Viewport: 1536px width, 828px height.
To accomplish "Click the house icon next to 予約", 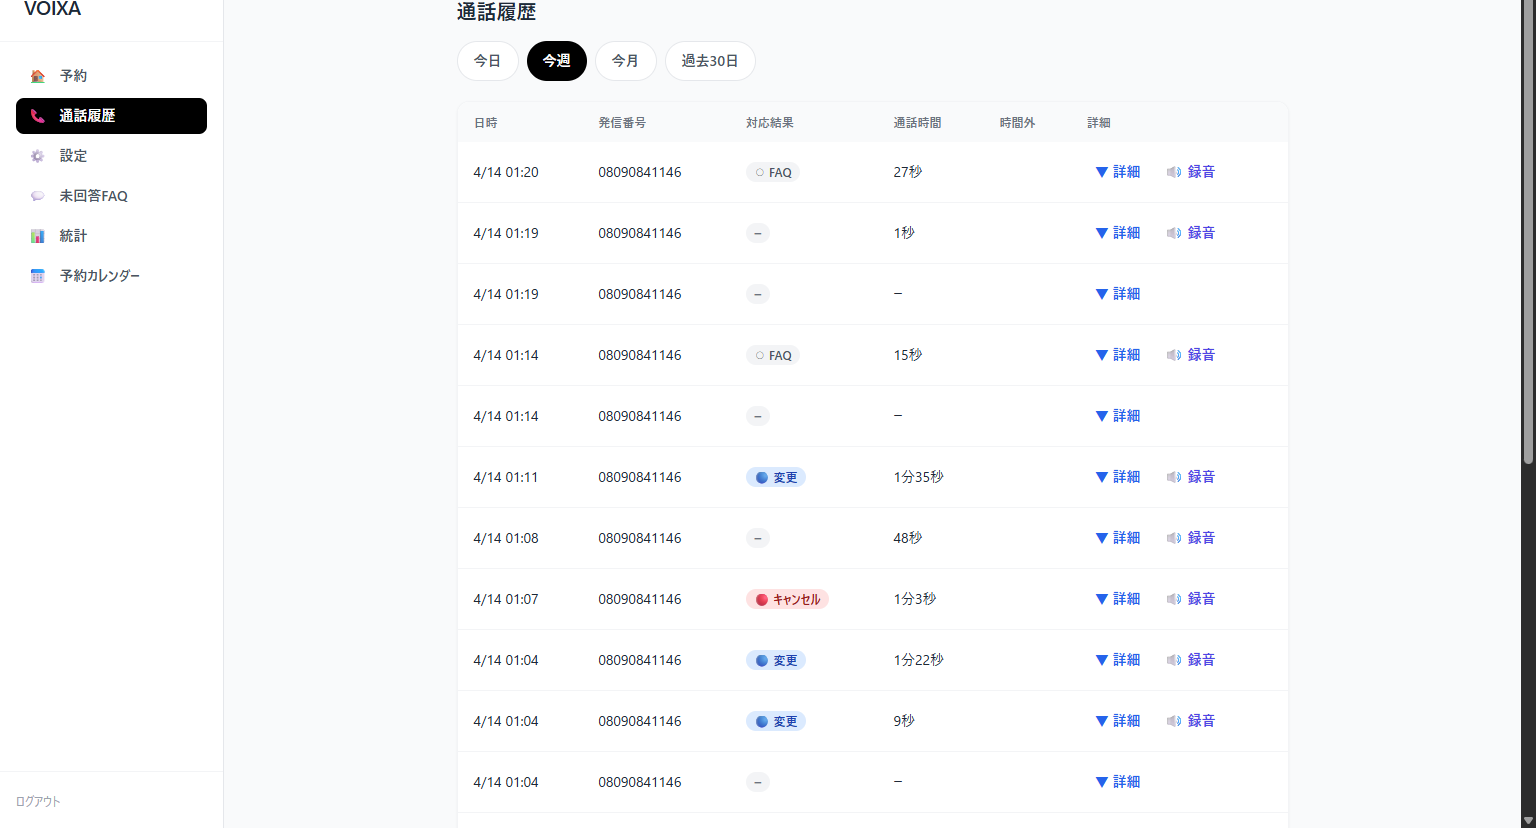I will (x=38, y=76).
